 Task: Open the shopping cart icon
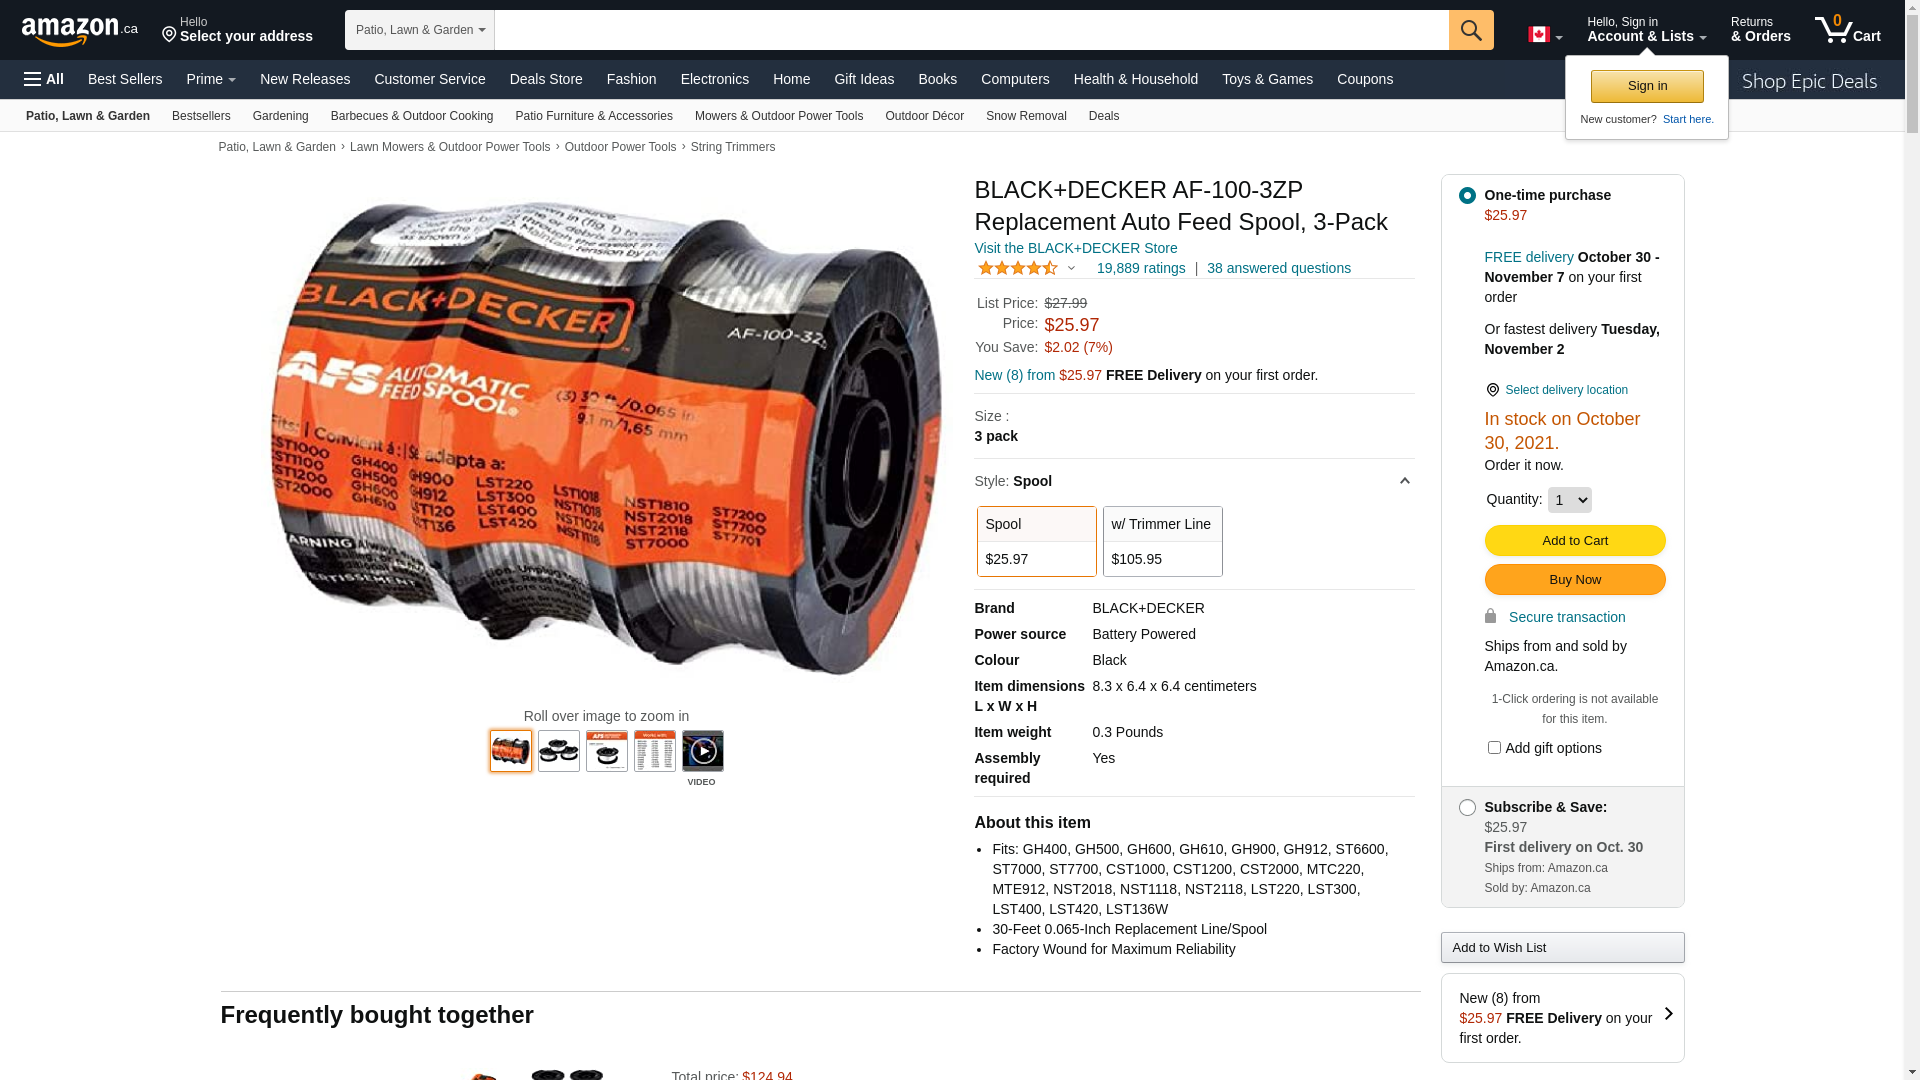coord(1848,29)
